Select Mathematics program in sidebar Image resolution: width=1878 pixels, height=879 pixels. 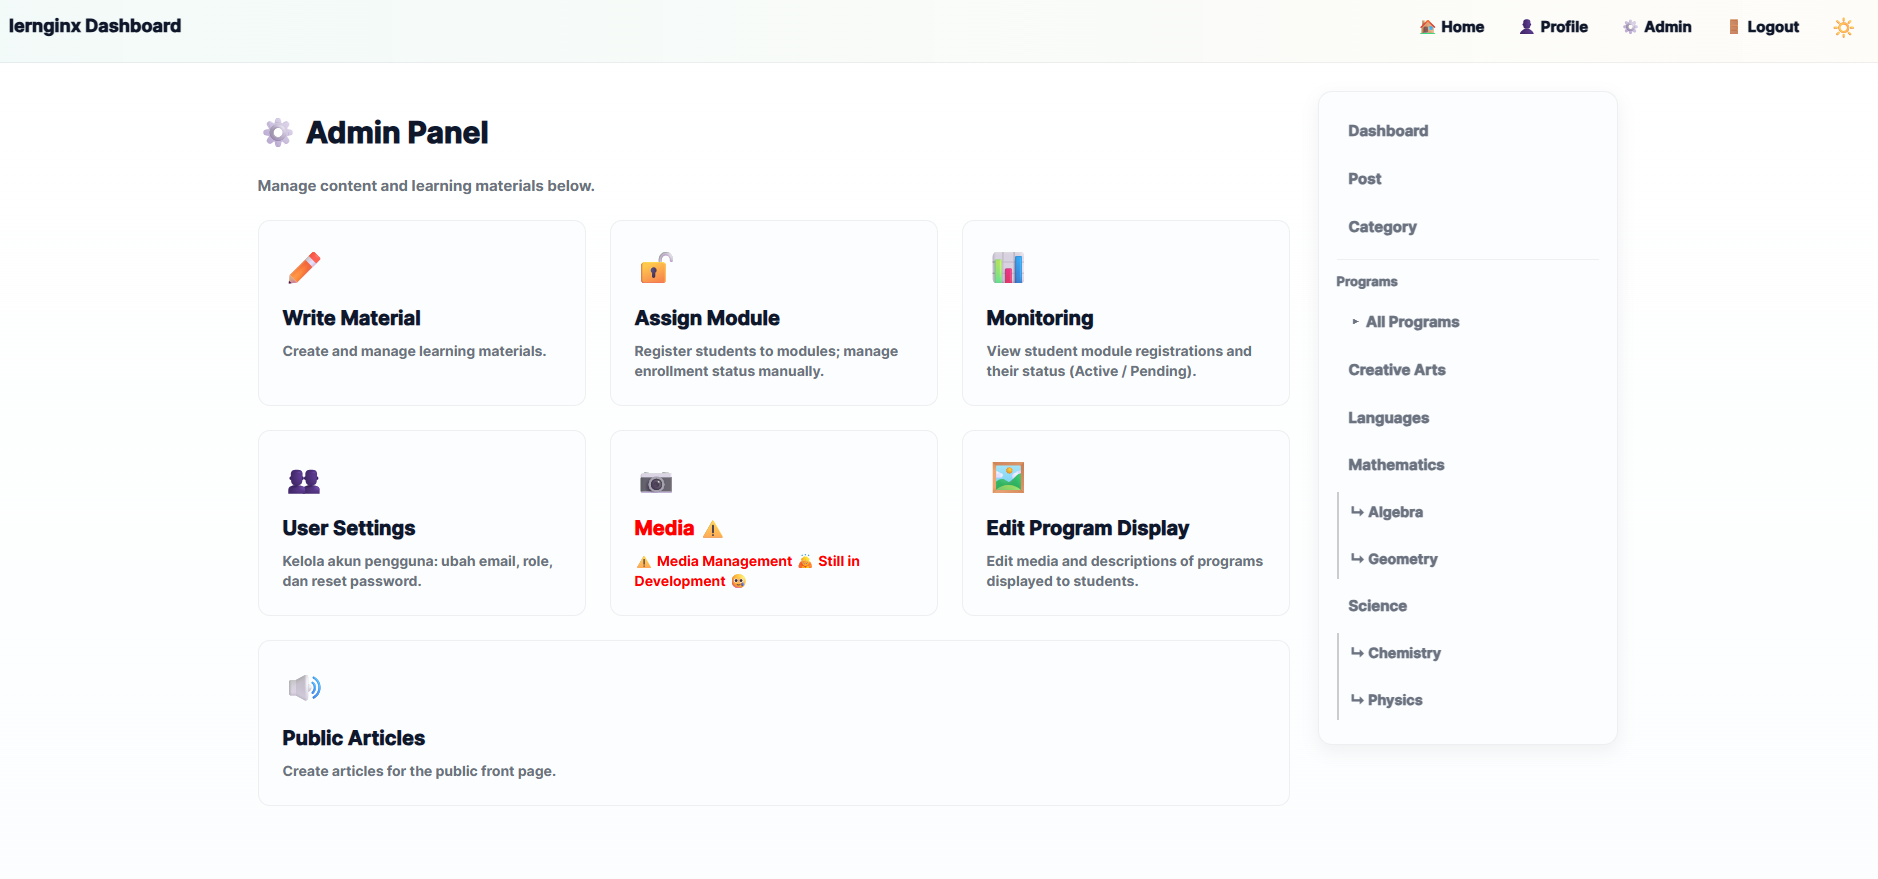pos(1396,465)
